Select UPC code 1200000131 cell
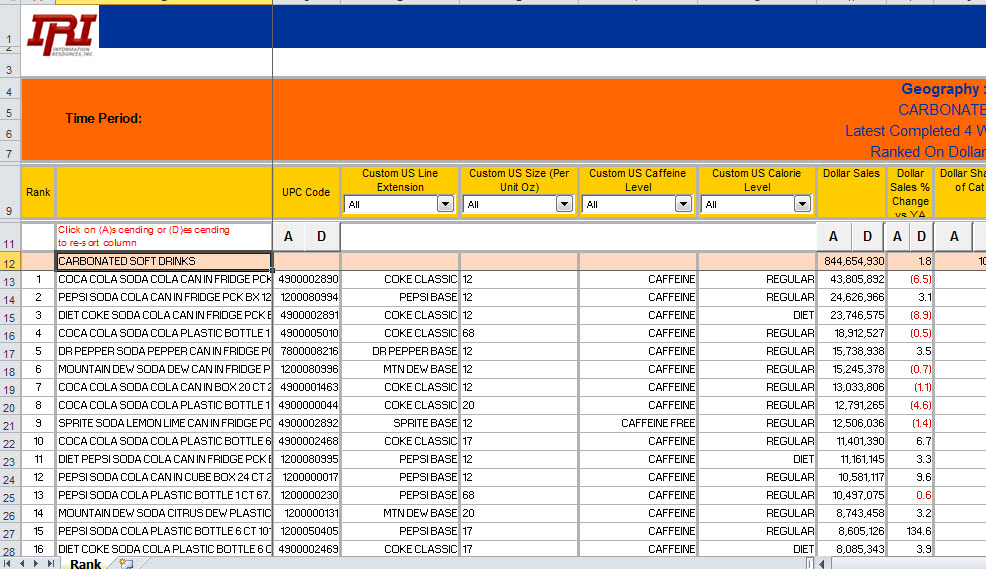The width and height of the screenshot is (986, 569). 307,513
